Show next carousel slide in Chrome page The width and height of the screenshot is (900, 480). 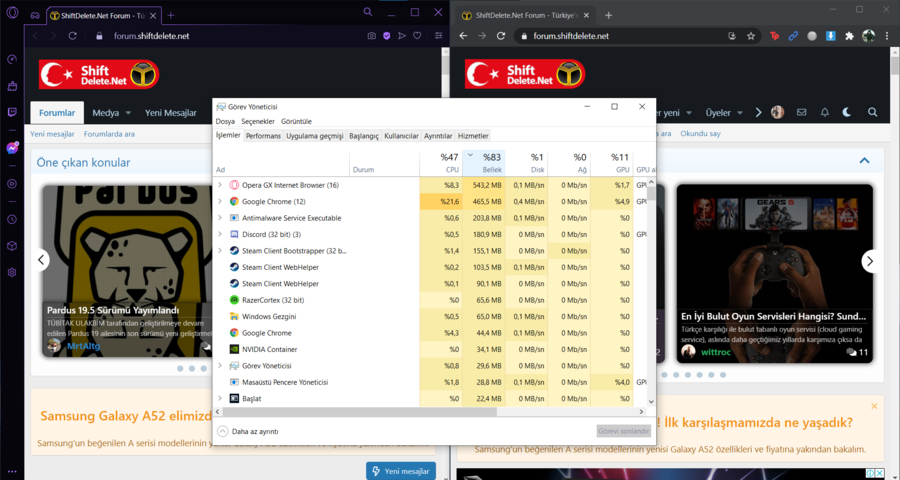click(870, 261)
